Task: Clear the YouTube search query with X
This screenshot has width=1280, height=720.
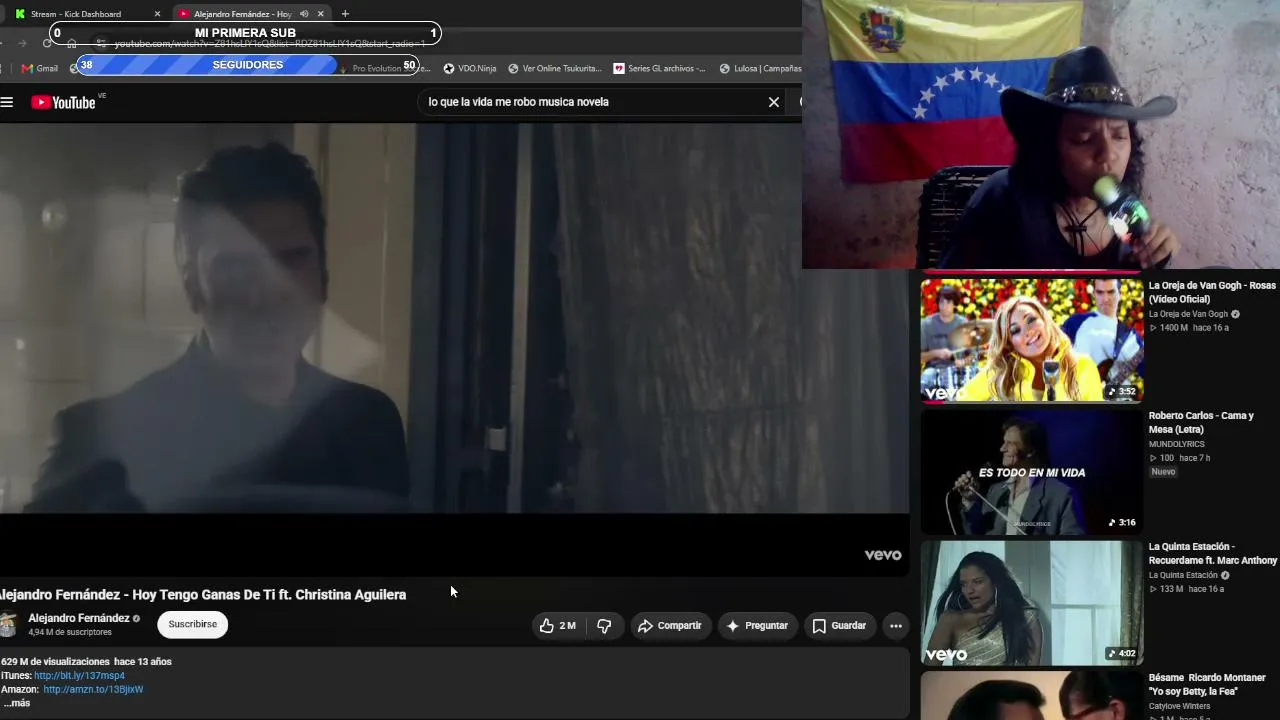Action: pyautogui.click(x=773, y=102)
